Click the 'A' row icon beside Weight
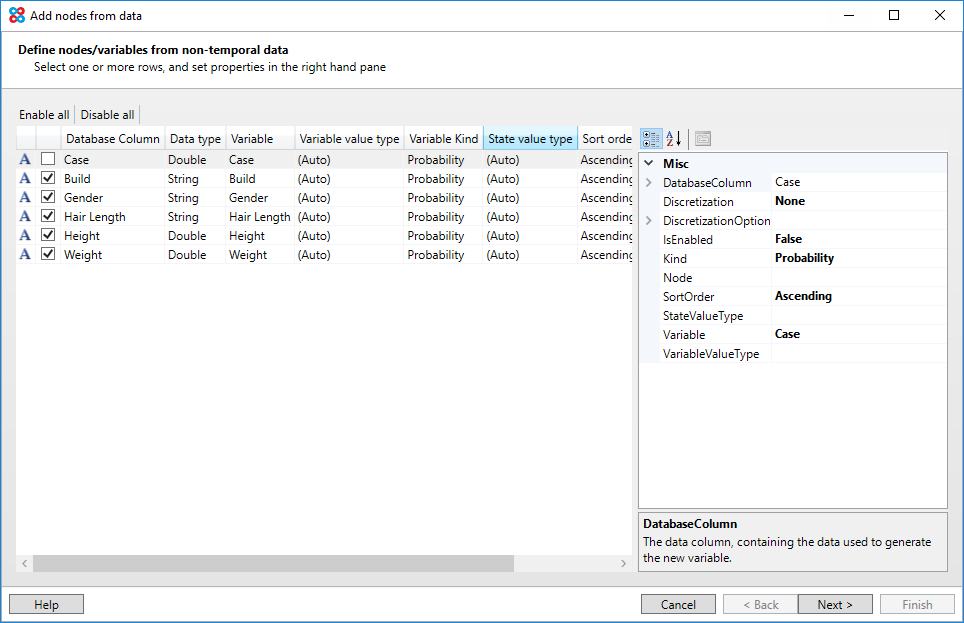The height and width of the screenshot is (623, 964). [25, 255]
